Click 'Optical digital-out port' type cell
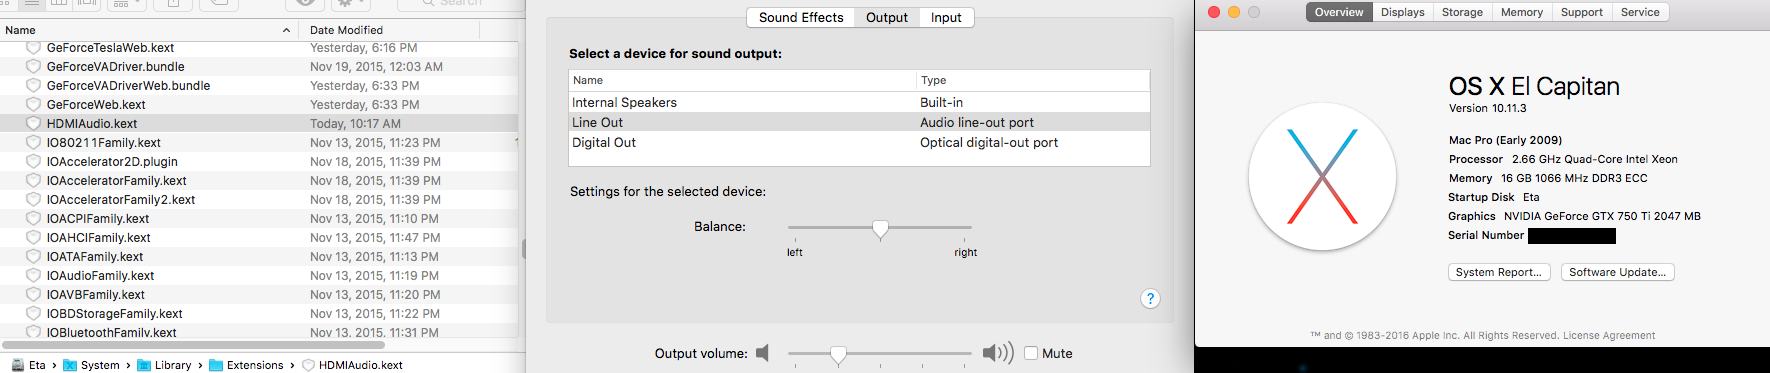This screenshot has width=1770, height=373. [989, 142]
